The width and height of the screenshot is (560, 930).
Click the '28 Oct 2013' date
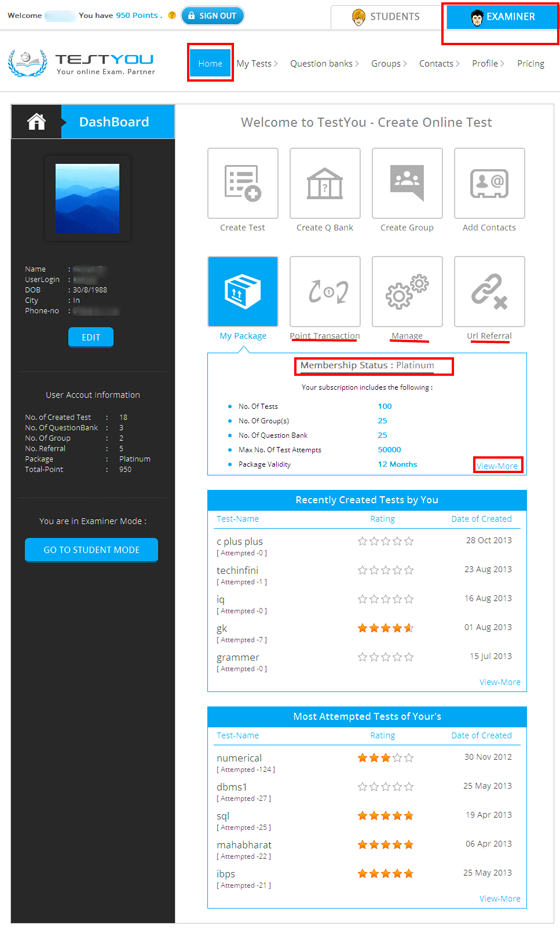[489, 540]
